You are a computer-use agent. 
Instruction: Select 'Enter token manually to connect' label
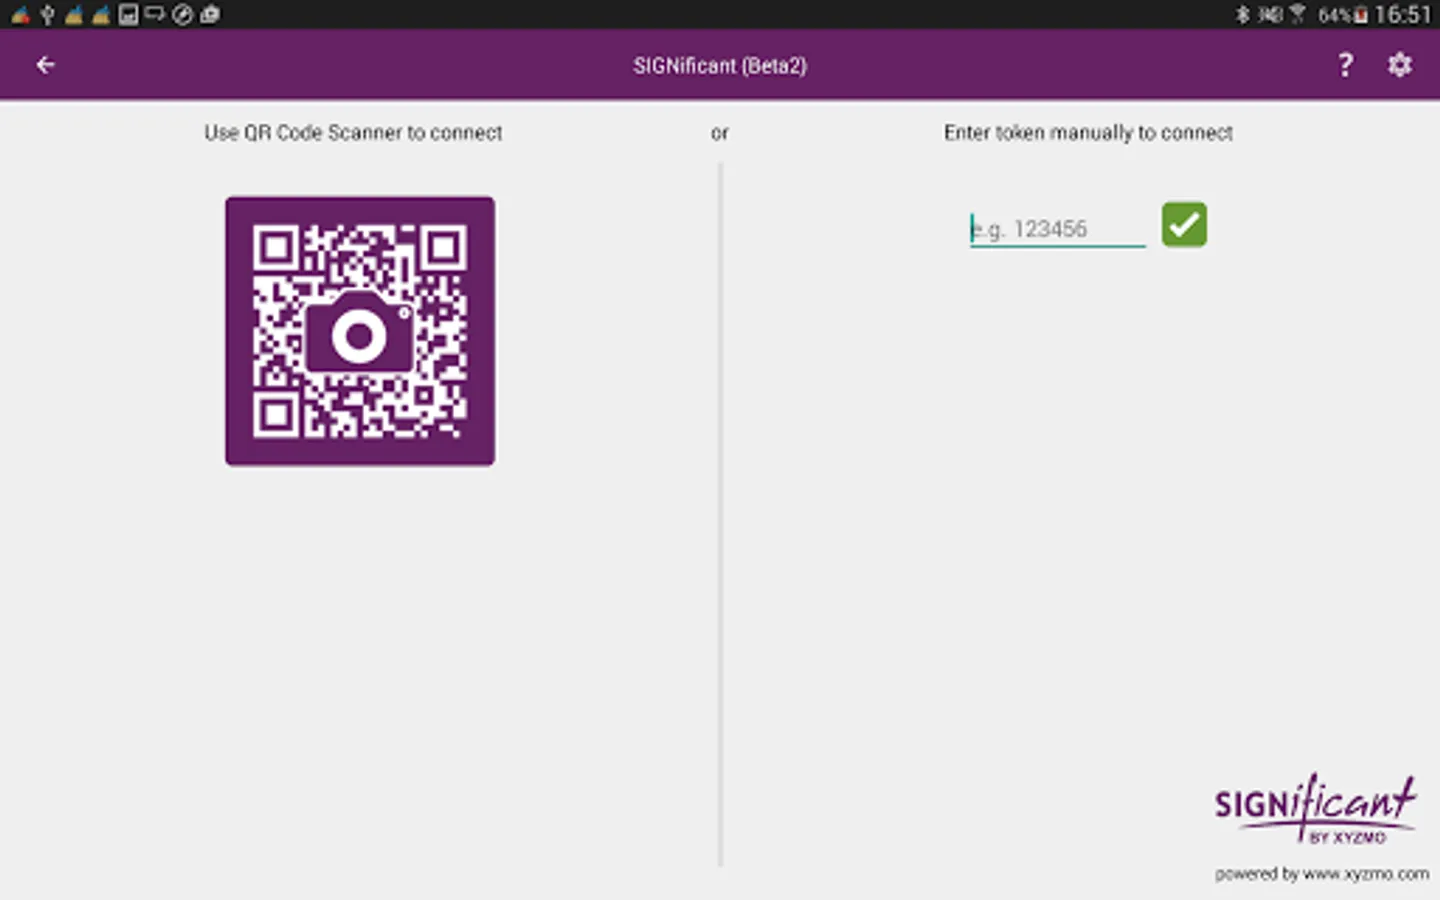(x=1088, y=133)
